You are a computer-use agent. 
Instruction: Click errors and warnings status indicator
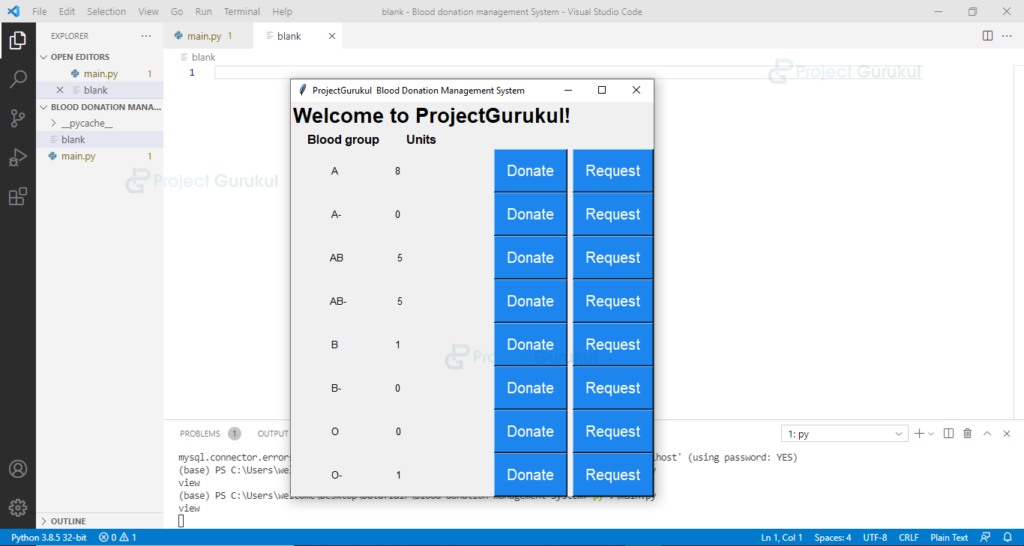(118, 538)
